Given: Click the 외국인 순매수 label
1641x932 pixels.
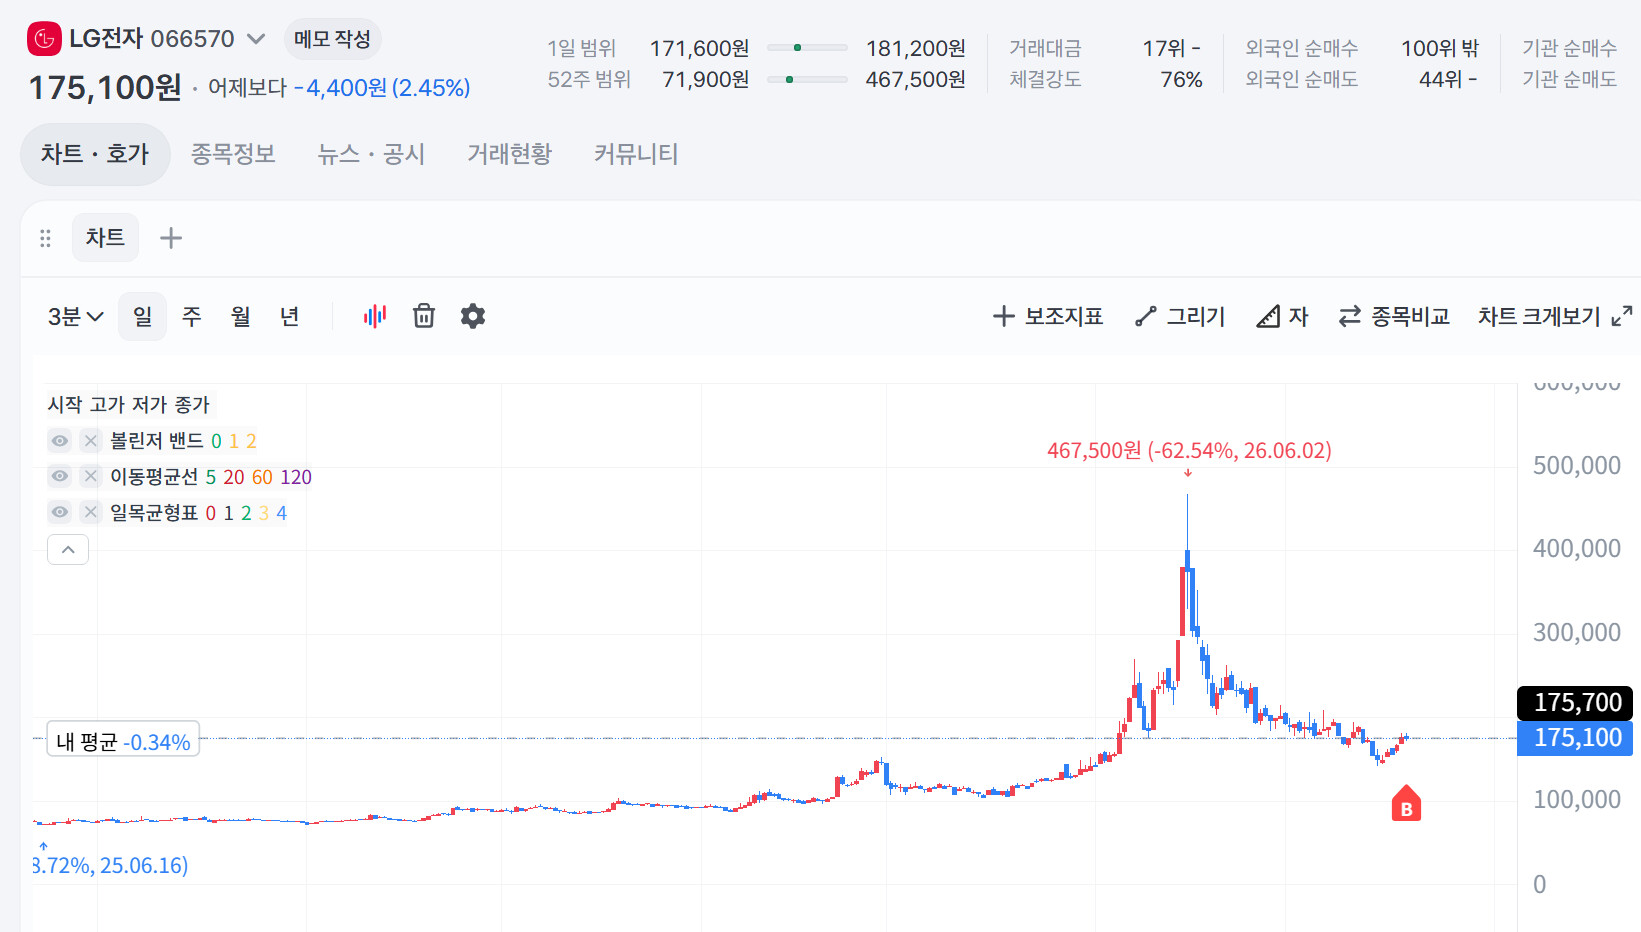Looking at the screenshot, I should coord(1301,48).
